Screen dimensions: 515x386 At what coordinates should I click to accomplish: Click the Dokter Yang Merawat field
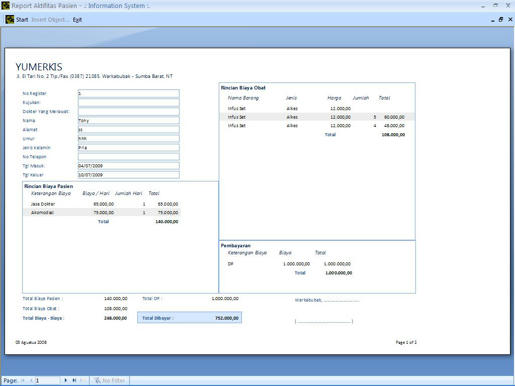128,111
